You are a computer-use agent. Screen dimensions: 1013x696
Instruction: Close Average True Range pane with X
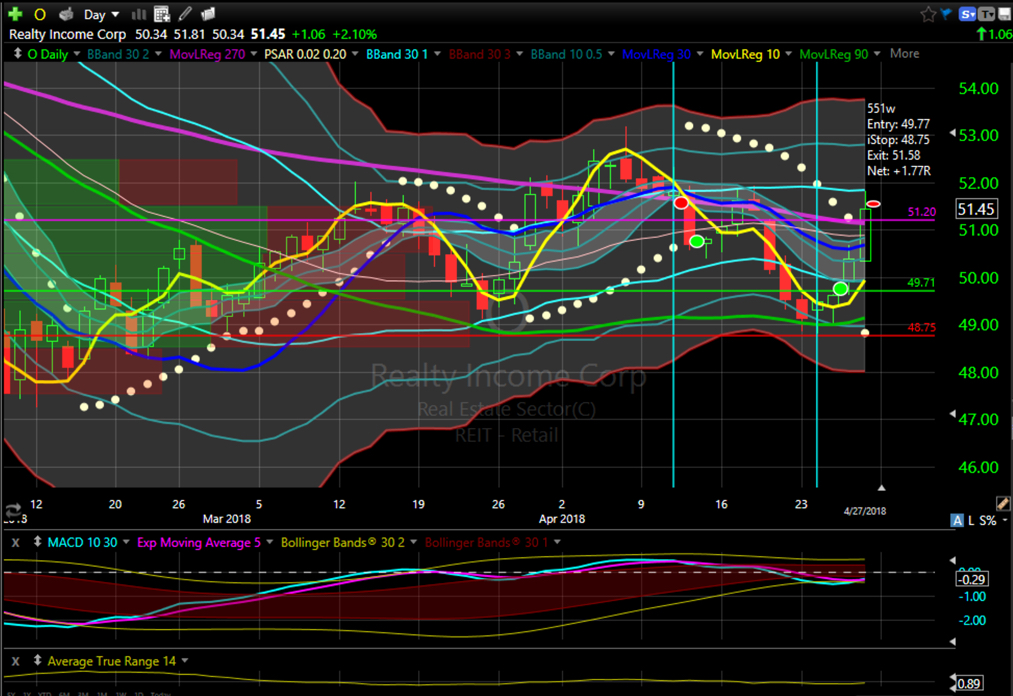[x=16, y=661]
